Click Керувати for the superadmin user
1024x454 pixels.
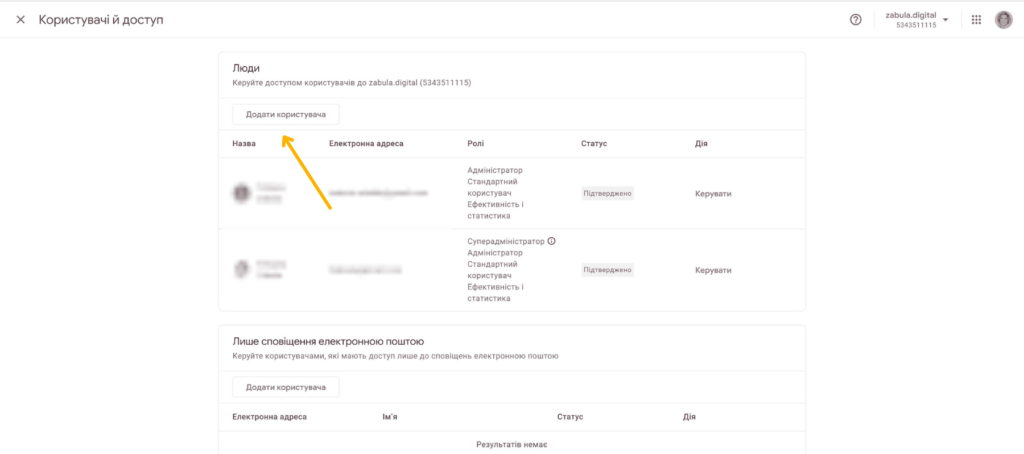tap(713, 270)
